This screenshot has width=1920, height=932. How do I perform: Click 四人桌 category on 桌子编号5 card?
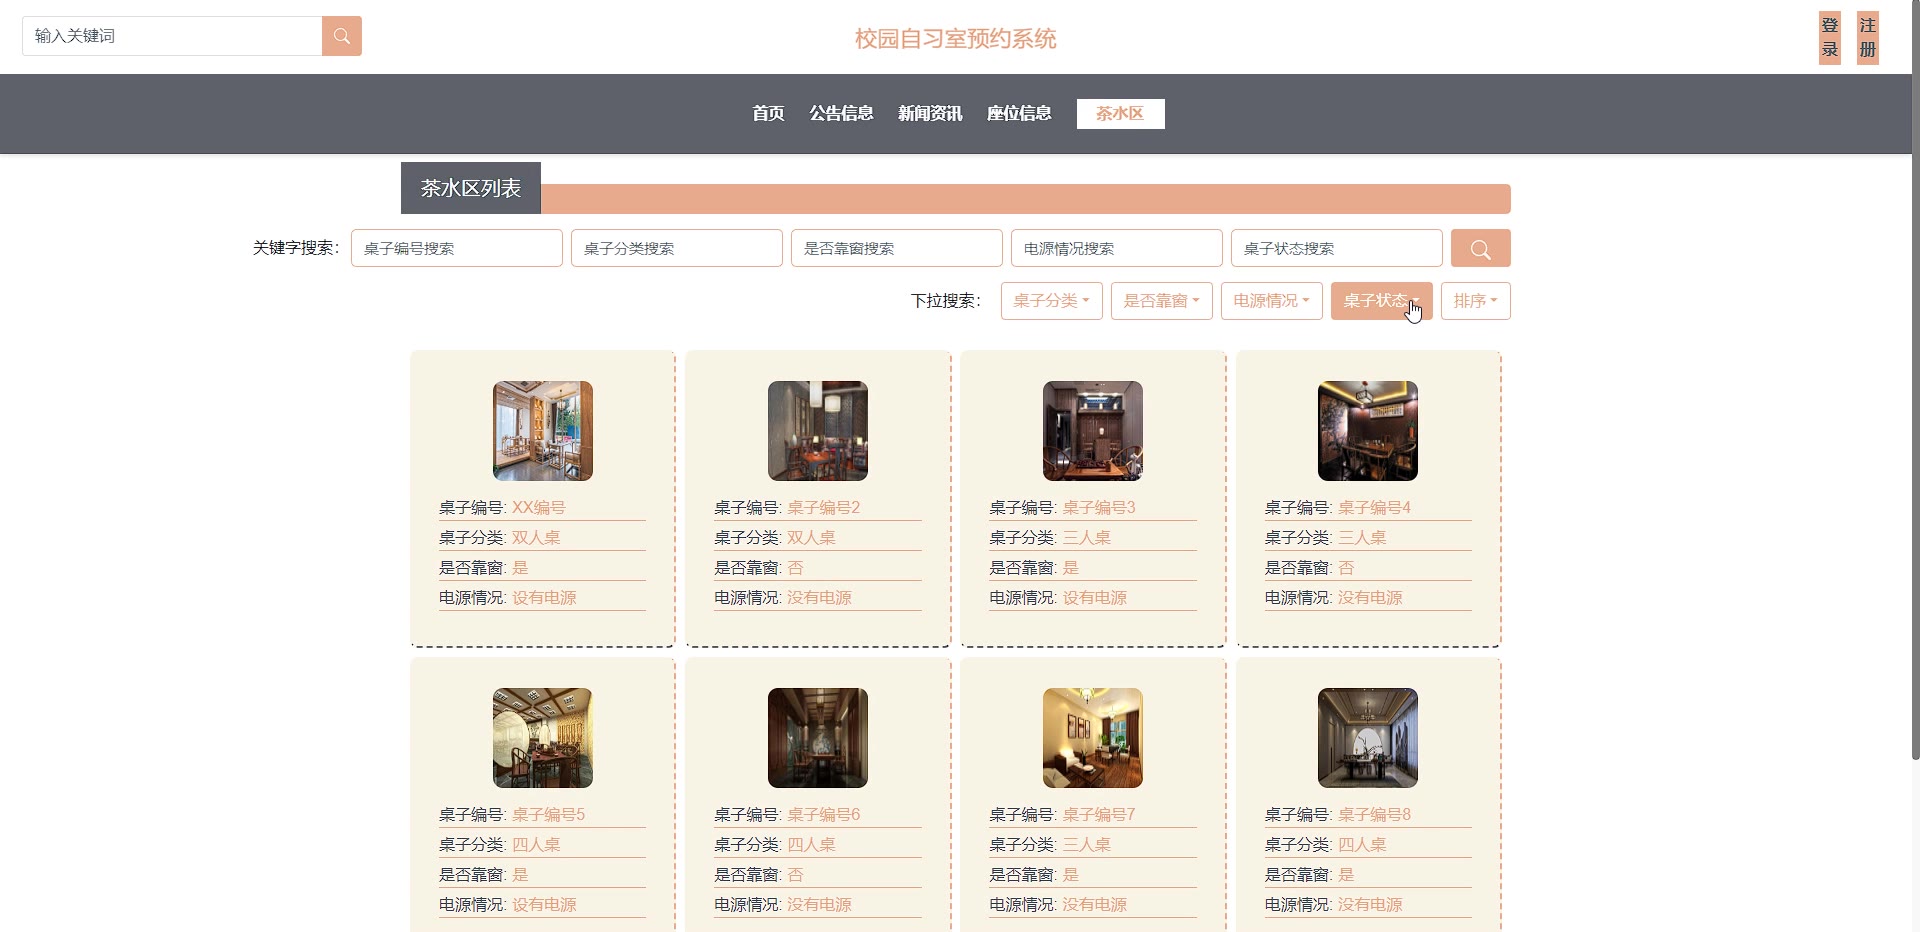[536, 845]
